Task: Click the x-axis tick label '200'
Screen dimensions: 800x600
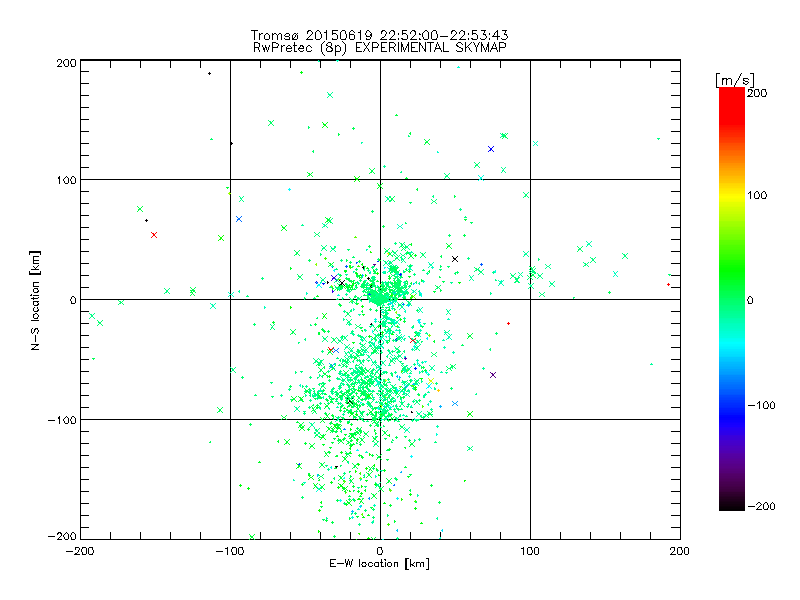Action: point(680,551)
